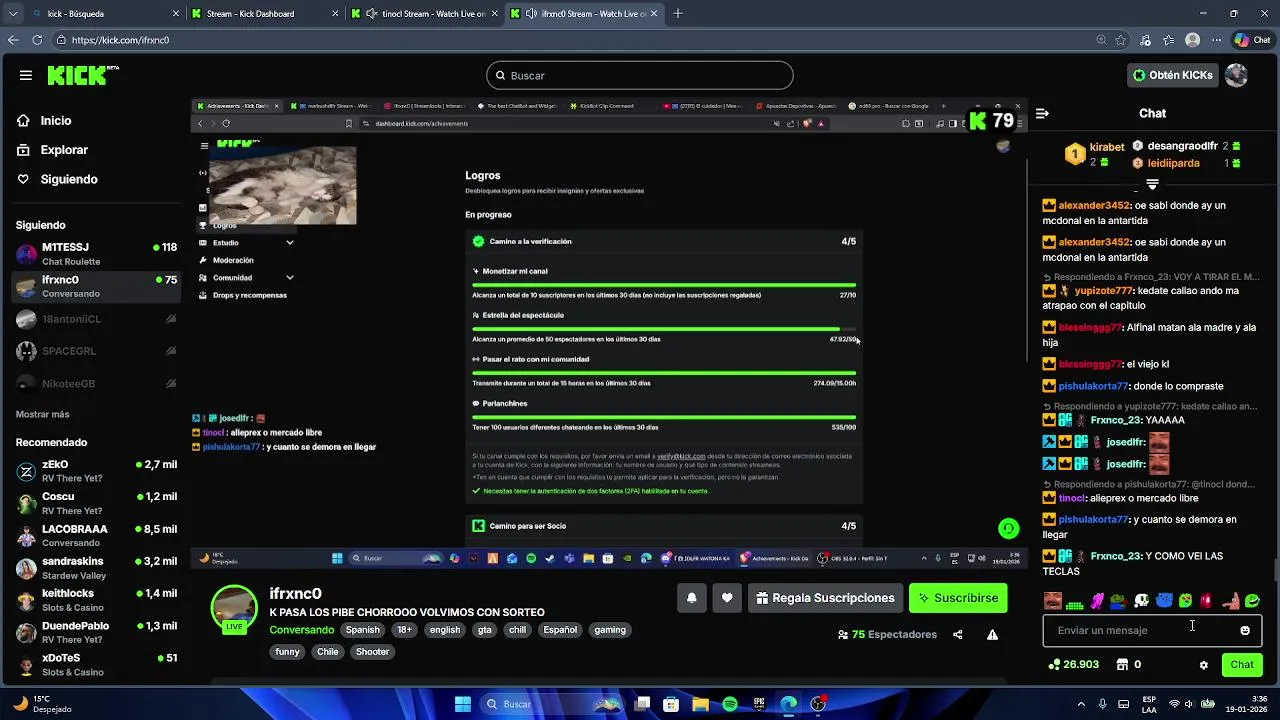Insert the skull emote
The height and width of the screenshot is (720, 1280).
(x=1141, y=601)
